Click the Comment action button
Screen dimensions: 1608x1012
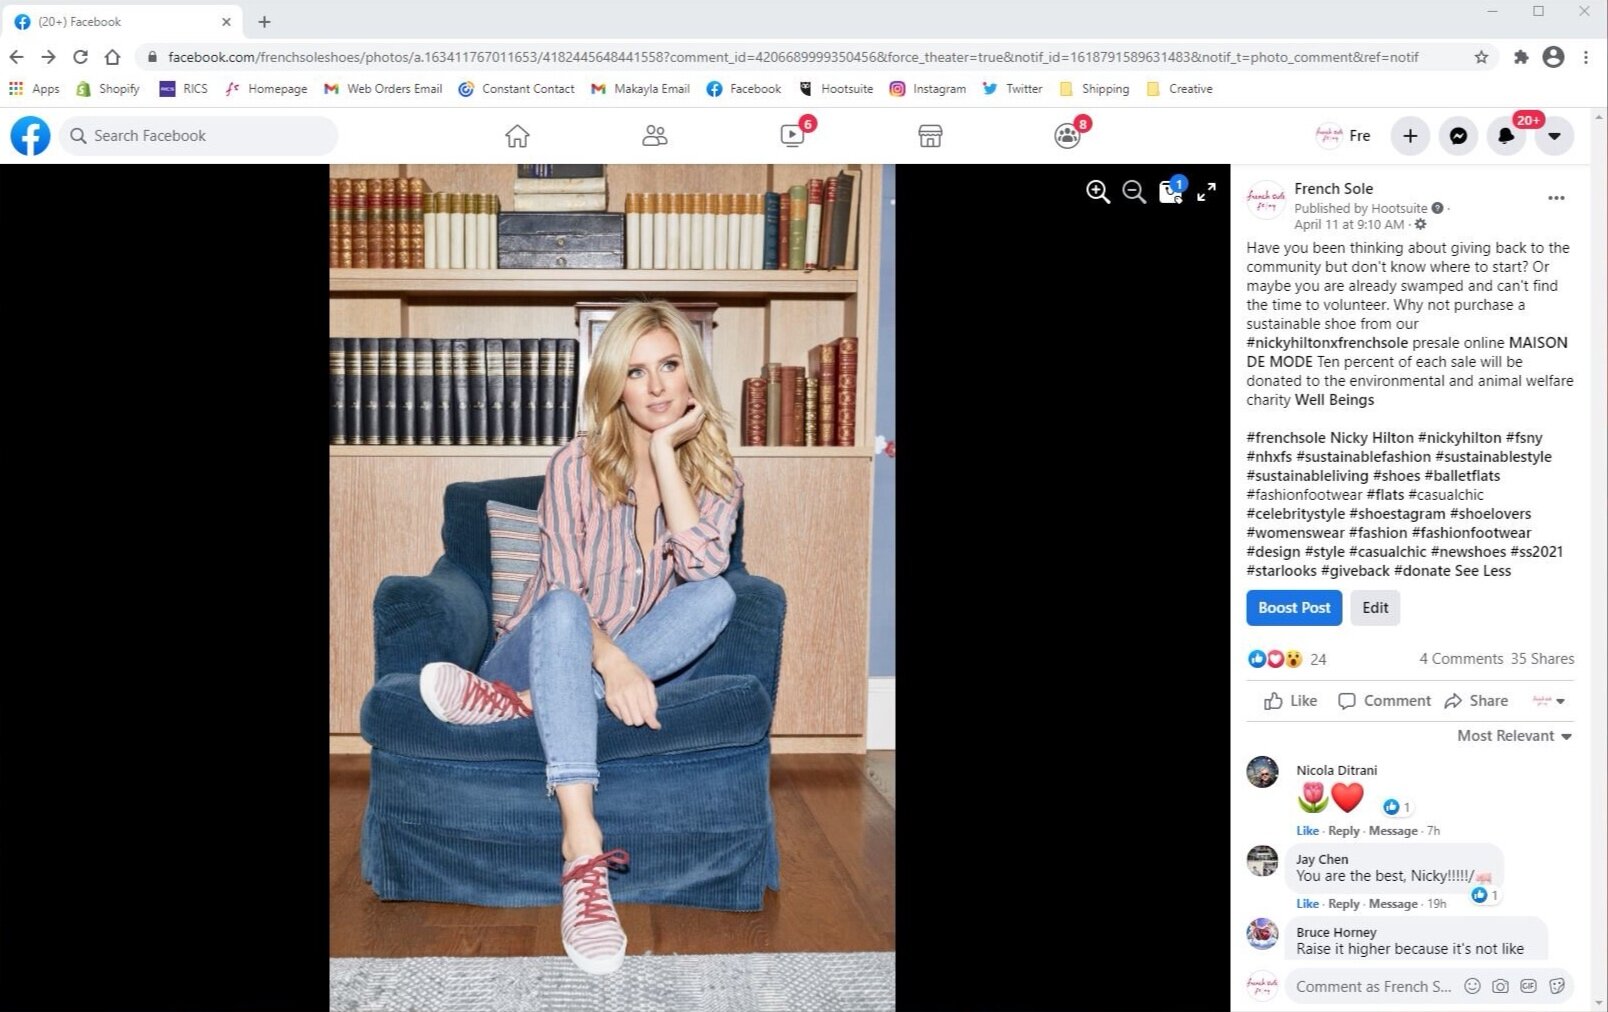[1384, 701]
